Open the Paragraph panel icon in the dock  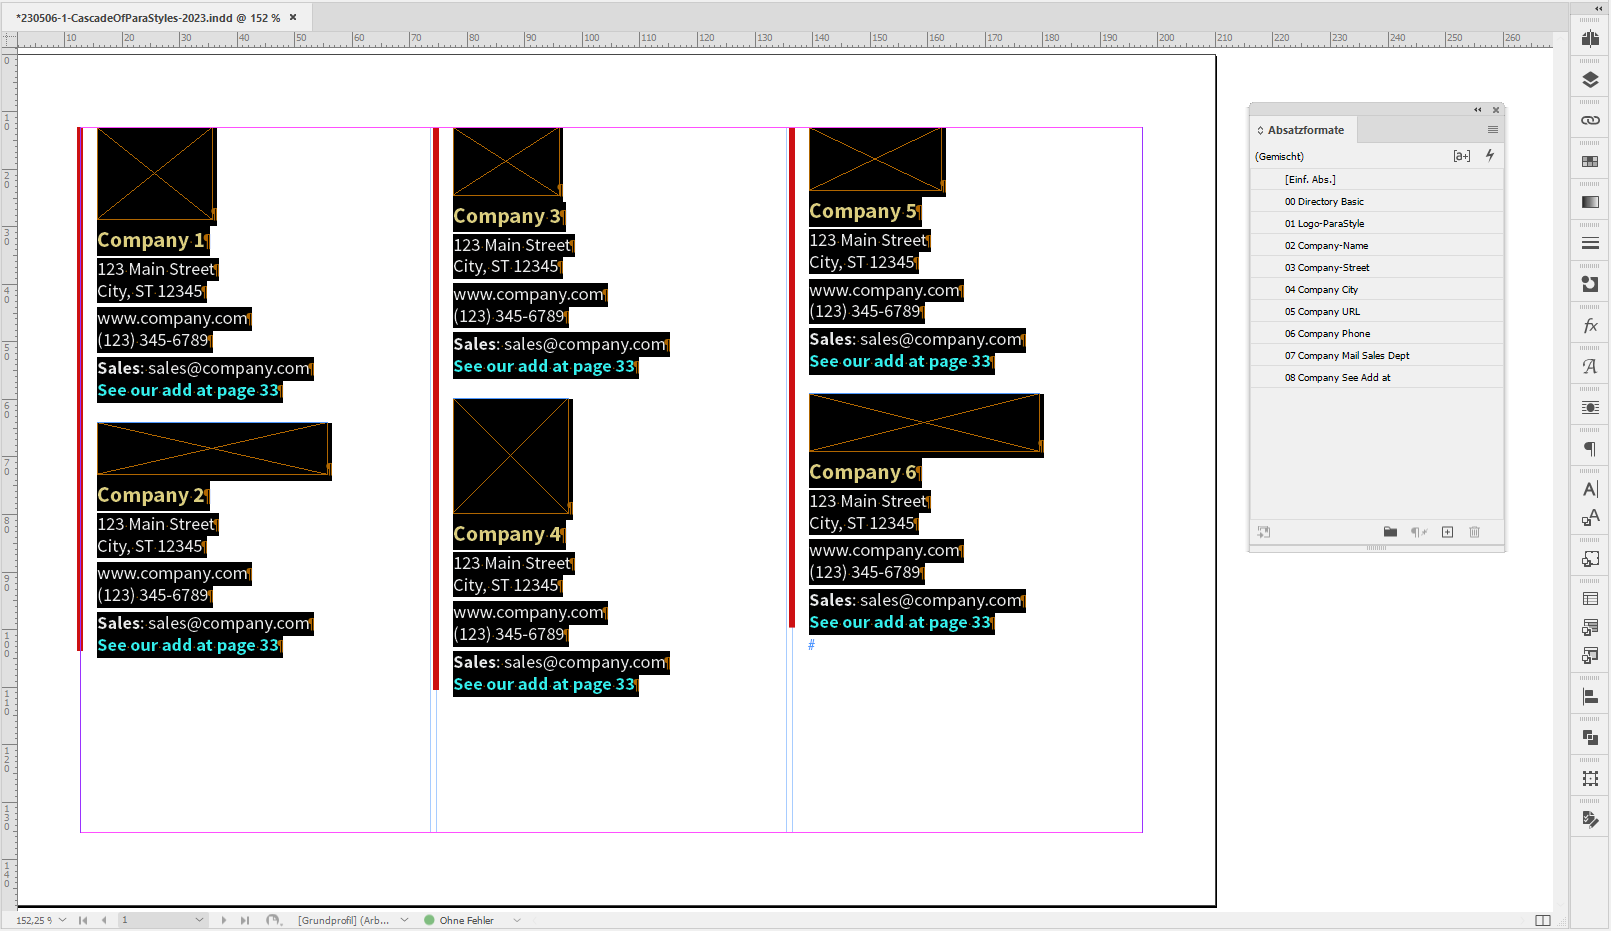[x=1589, y=449]
